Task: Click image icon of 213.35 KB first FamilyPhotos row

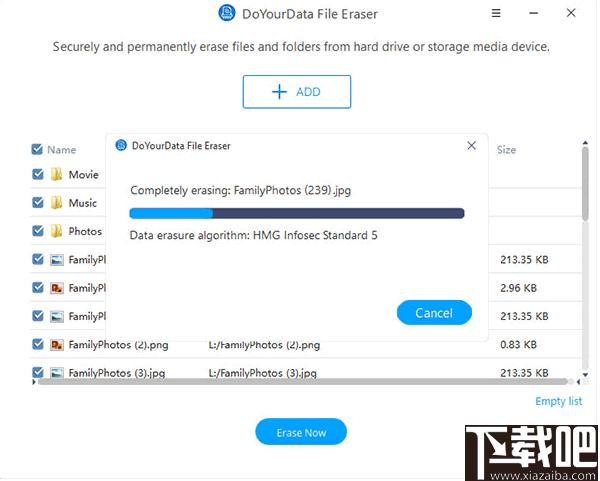Action: 57,260
